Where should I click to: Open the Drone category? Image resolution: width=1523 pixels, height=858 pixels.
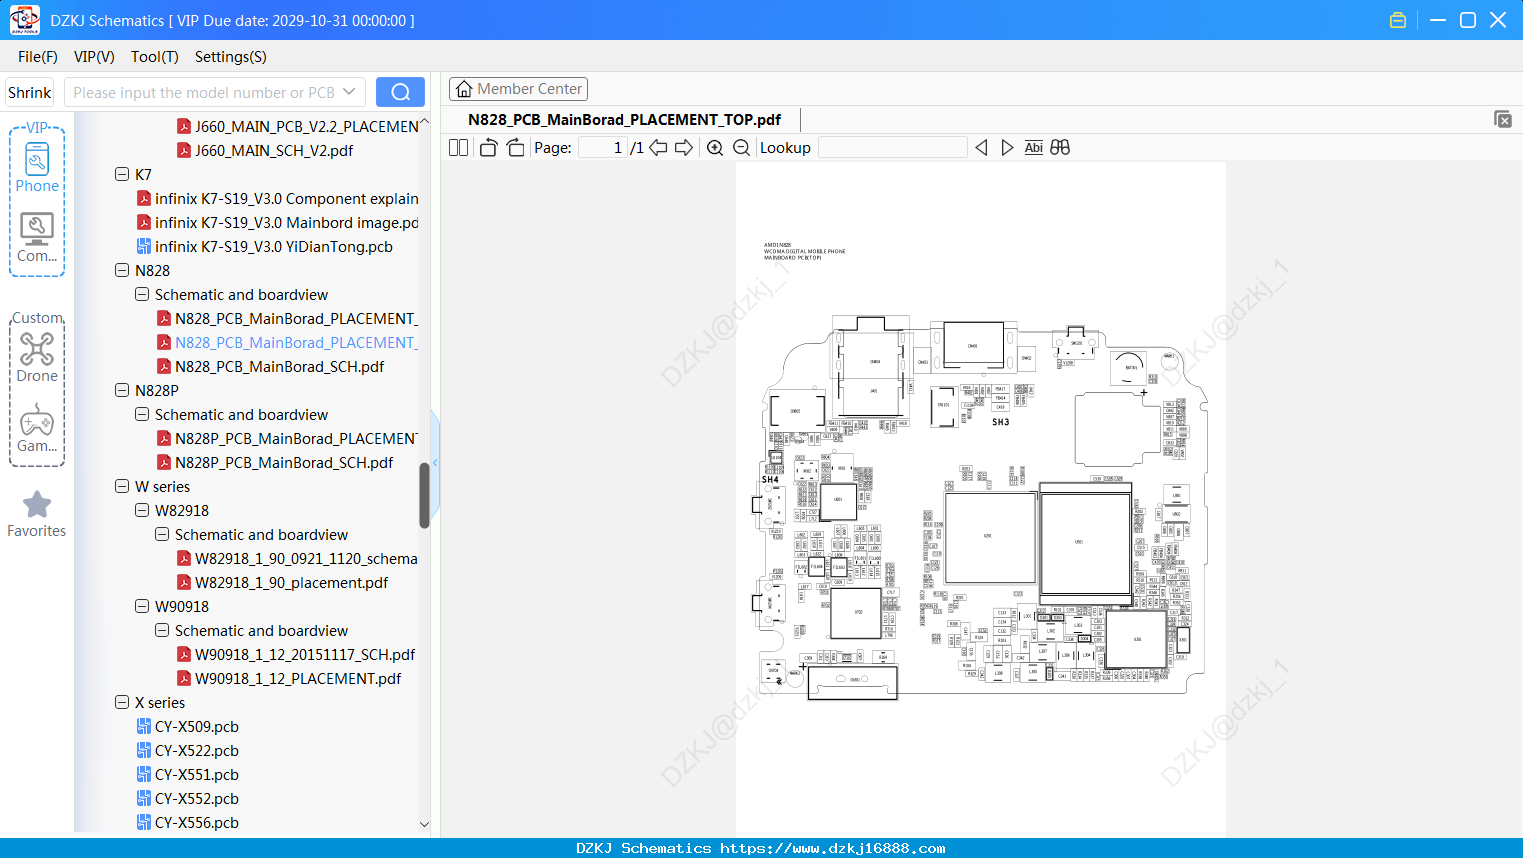point(37,357)
